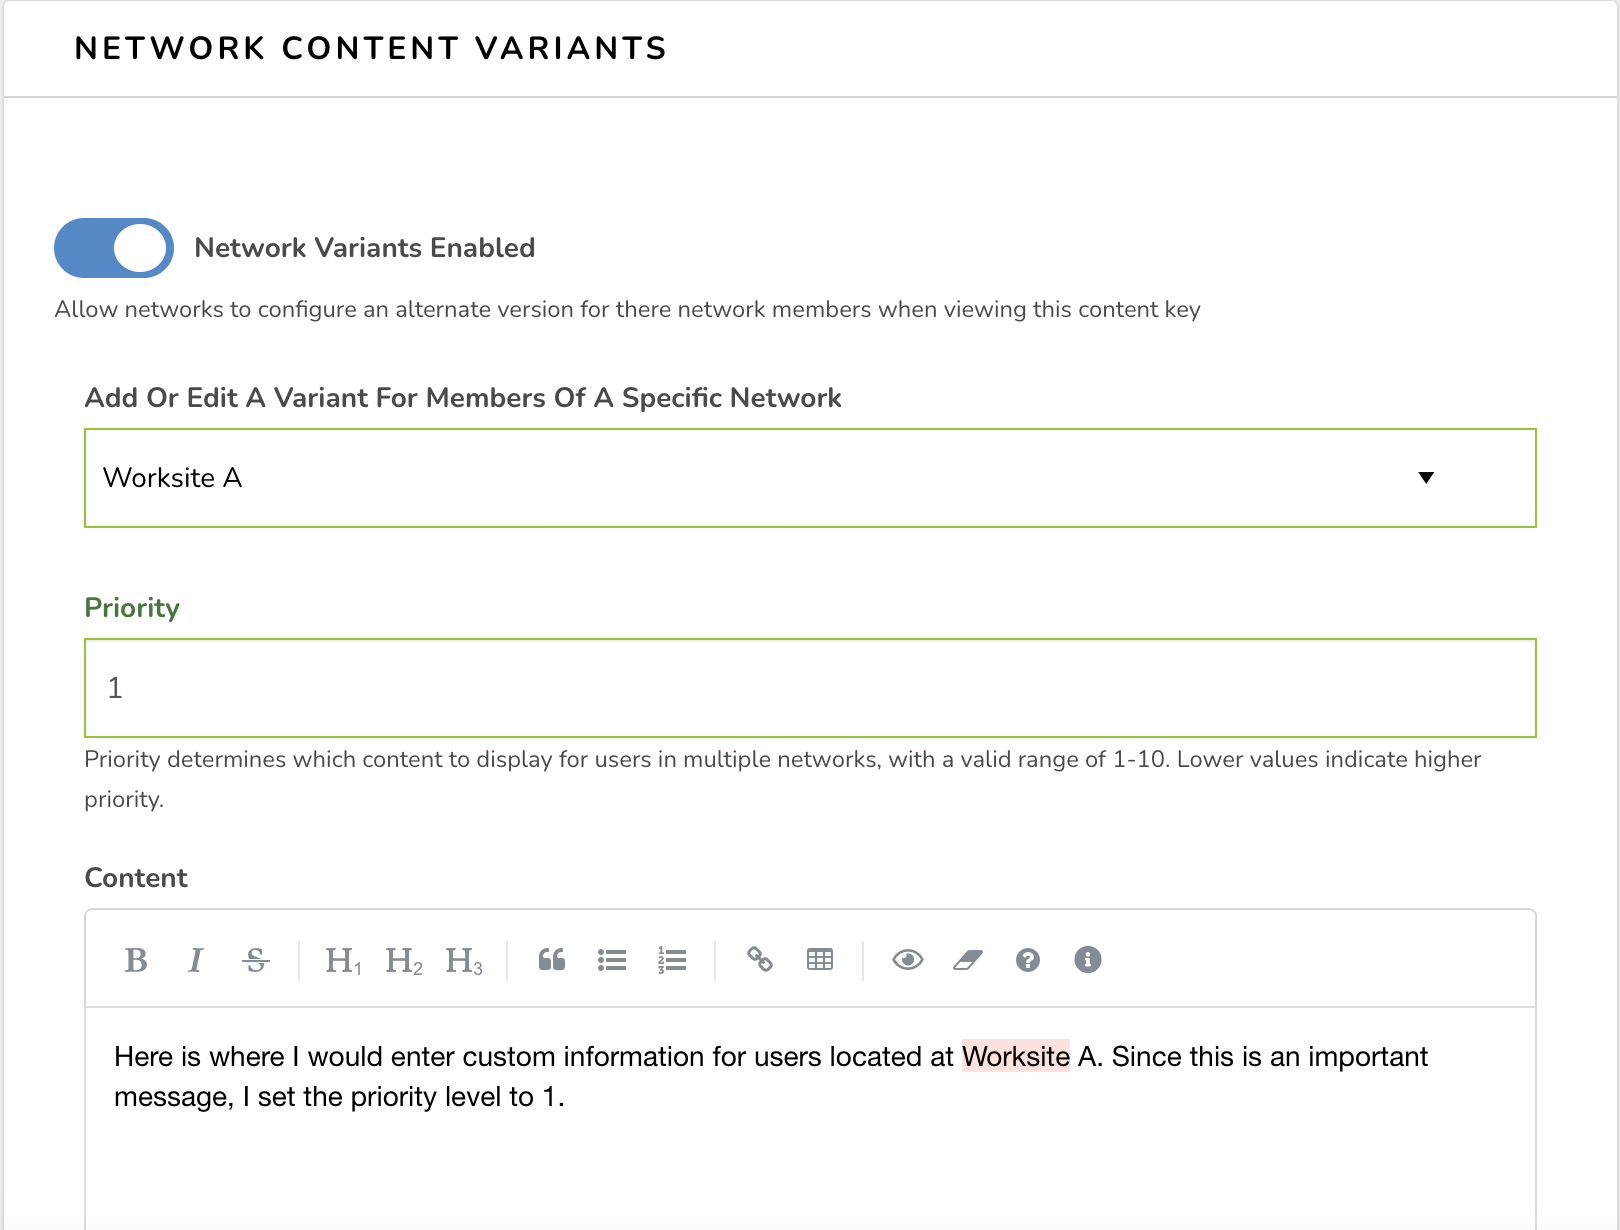
Task: Insert Heading 2 with H2 icon
Action: pos(404,960)
